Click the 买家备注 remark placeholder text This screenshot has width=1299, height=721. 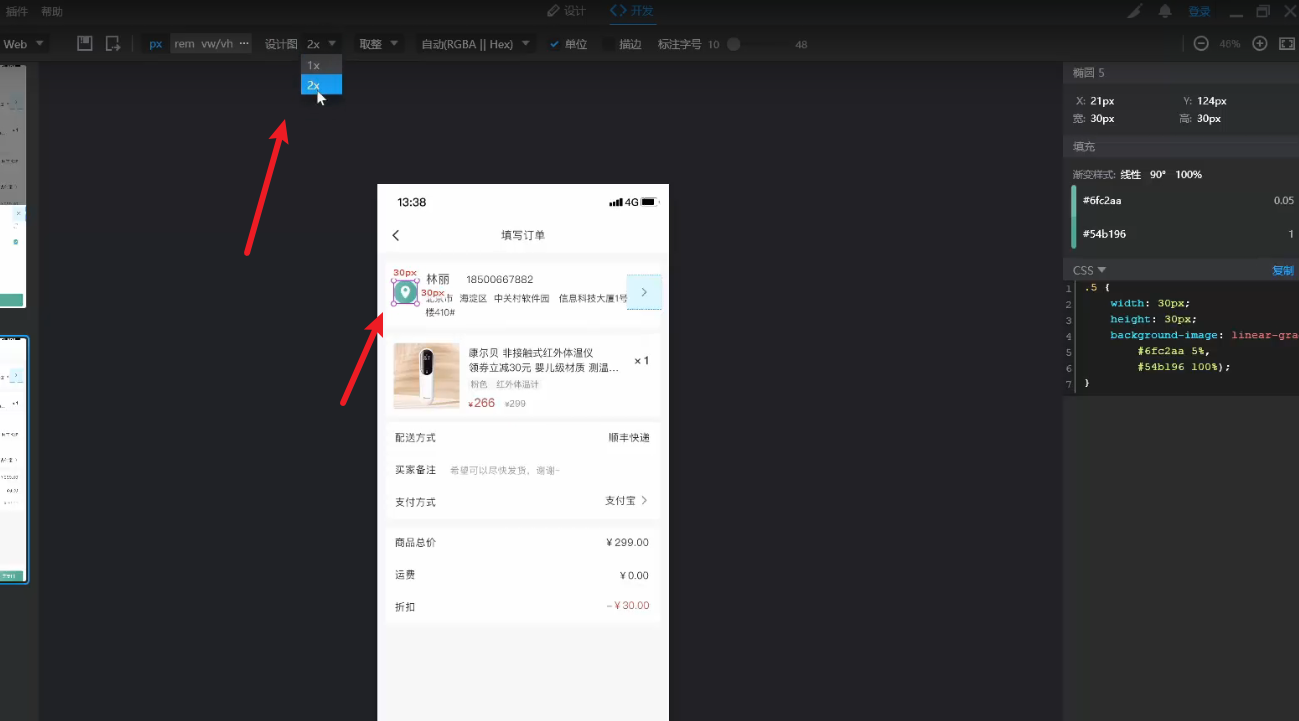(x=505, y=470)
